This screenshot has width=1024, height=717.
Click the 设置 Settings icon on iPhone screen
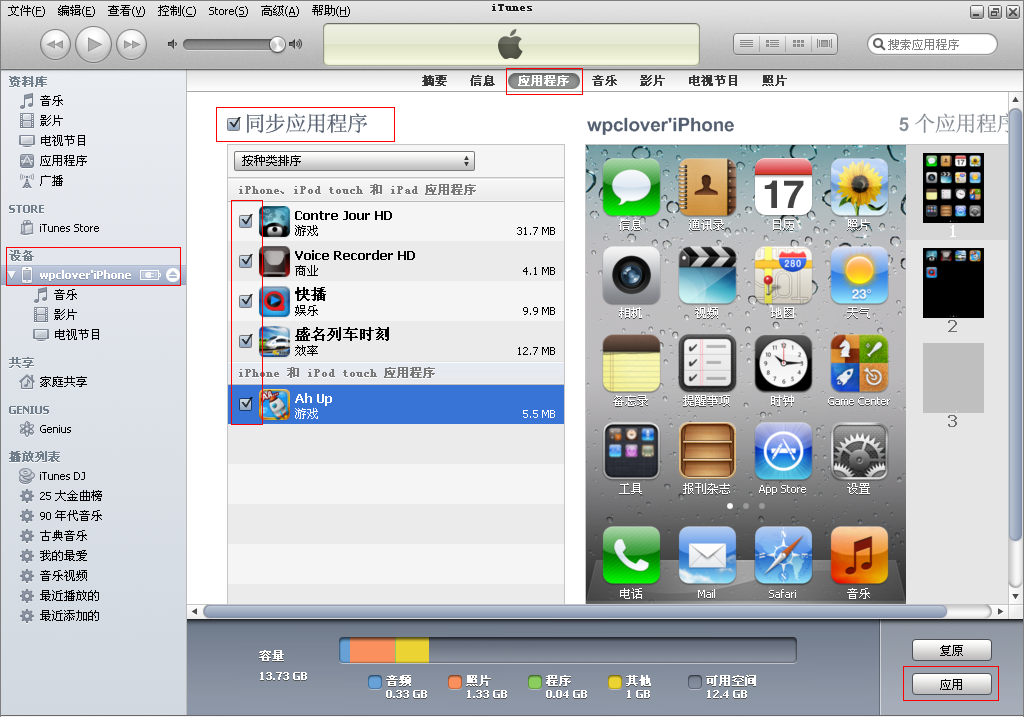(859, 451)
